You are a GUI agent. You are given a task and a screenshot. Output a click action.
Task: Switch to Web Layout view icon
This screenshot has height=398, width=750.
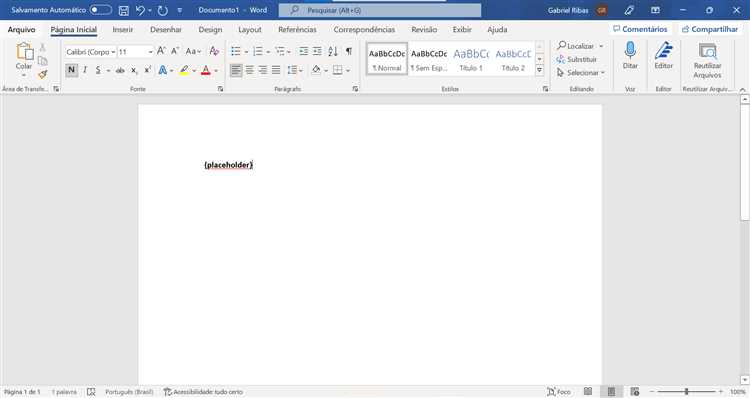[635, 392]
